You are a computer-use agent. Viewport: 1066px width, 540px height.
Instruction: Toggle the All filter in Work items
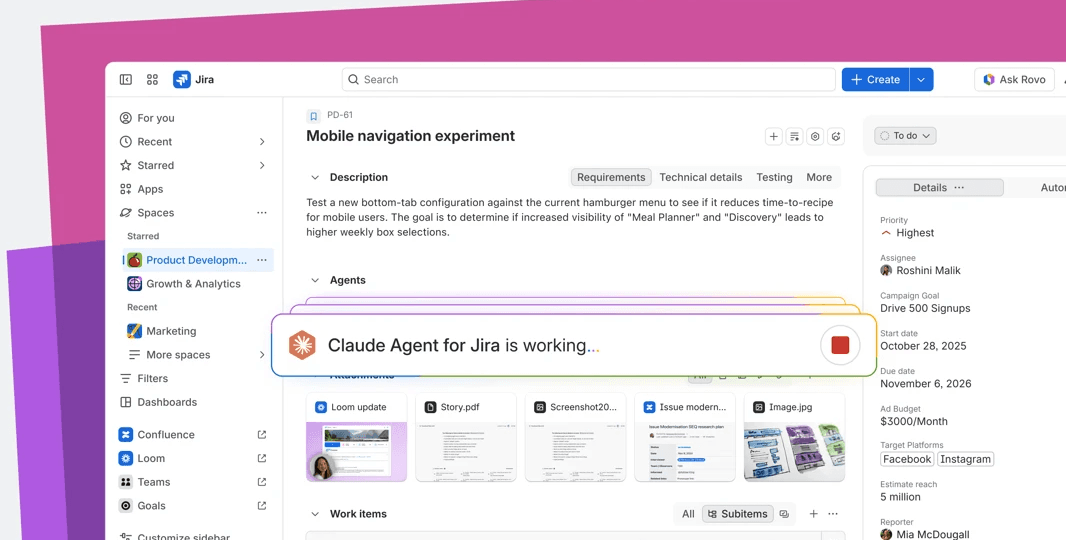[x=688, y=513]
